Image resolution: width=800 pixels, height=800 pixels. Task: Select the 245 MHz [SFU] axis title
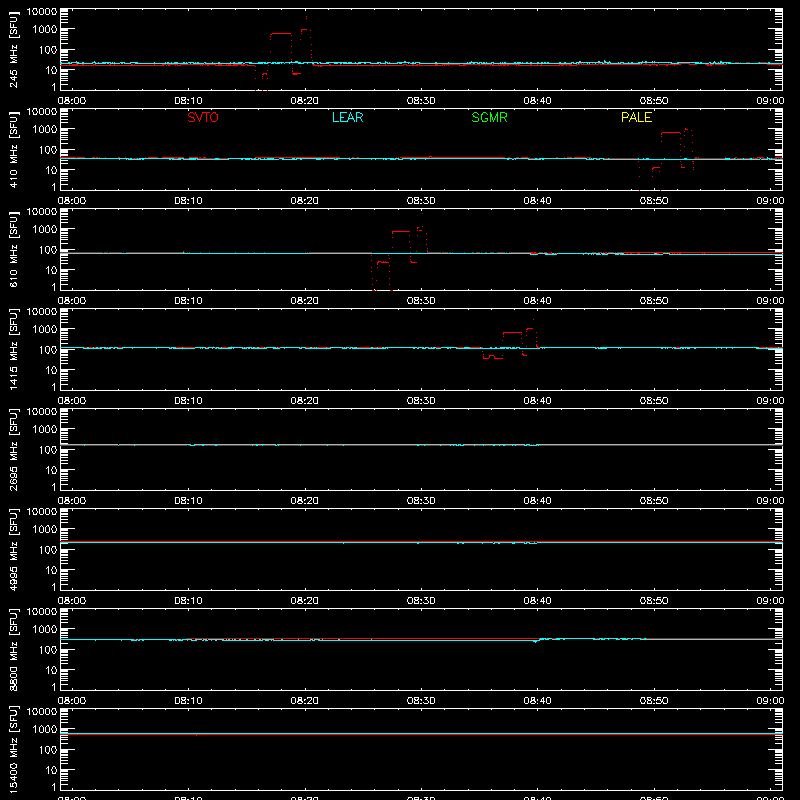(x=13, y=49)
